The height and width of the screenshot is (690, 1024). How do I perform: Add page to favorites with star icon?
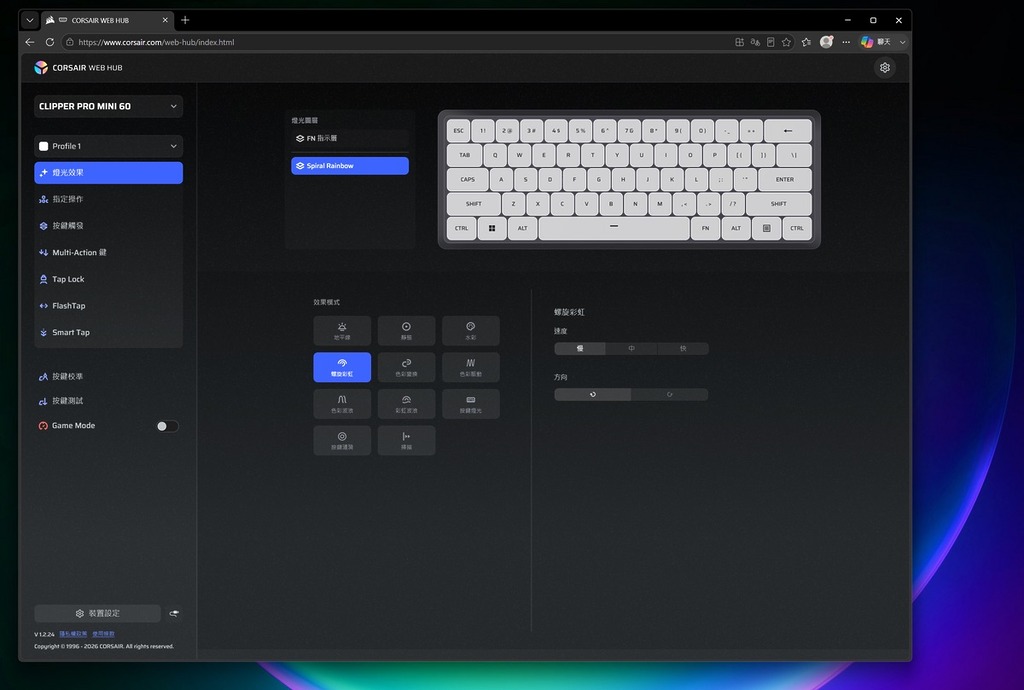point(786,42)
